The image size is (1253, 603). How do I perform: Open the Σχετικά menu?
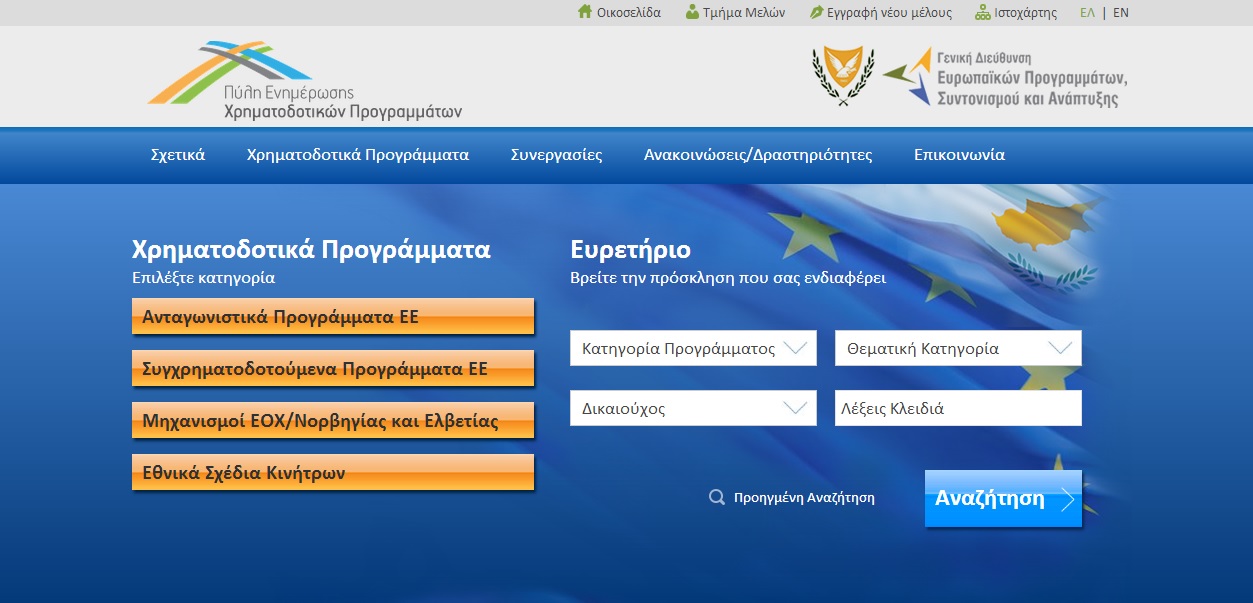[178, 155]
